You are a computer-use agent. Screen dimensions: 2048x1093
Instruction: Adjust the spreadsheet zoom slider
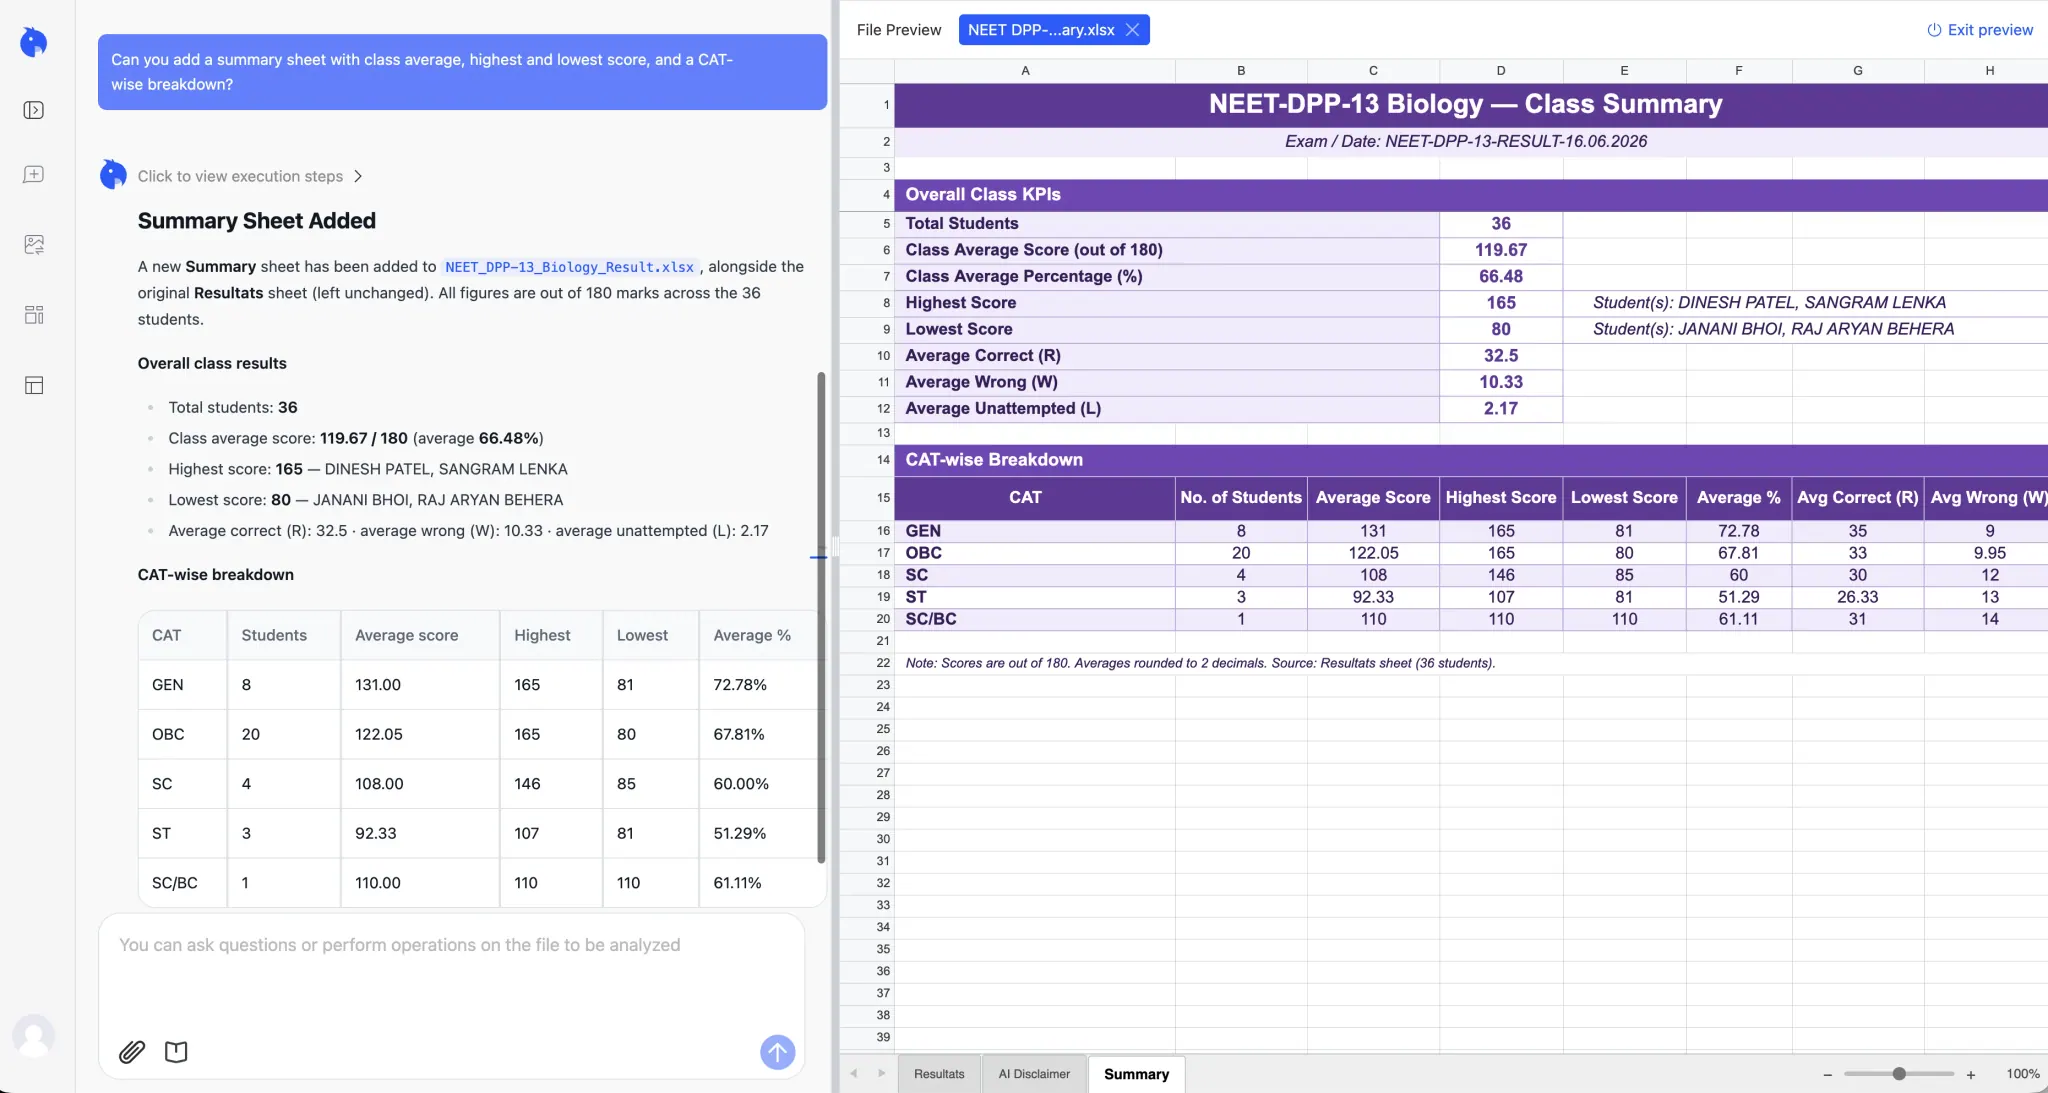(1899, 1074)
